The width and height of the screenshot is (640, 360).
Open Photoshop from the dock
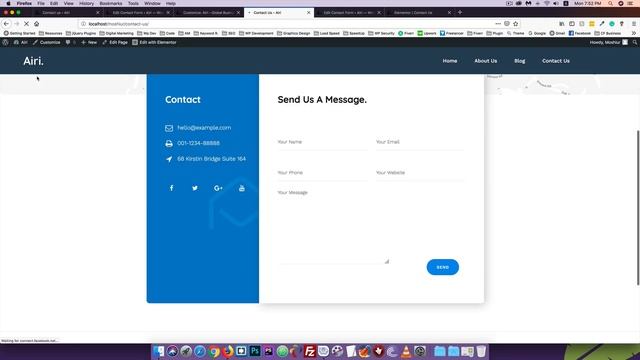(x=255, y=351)
